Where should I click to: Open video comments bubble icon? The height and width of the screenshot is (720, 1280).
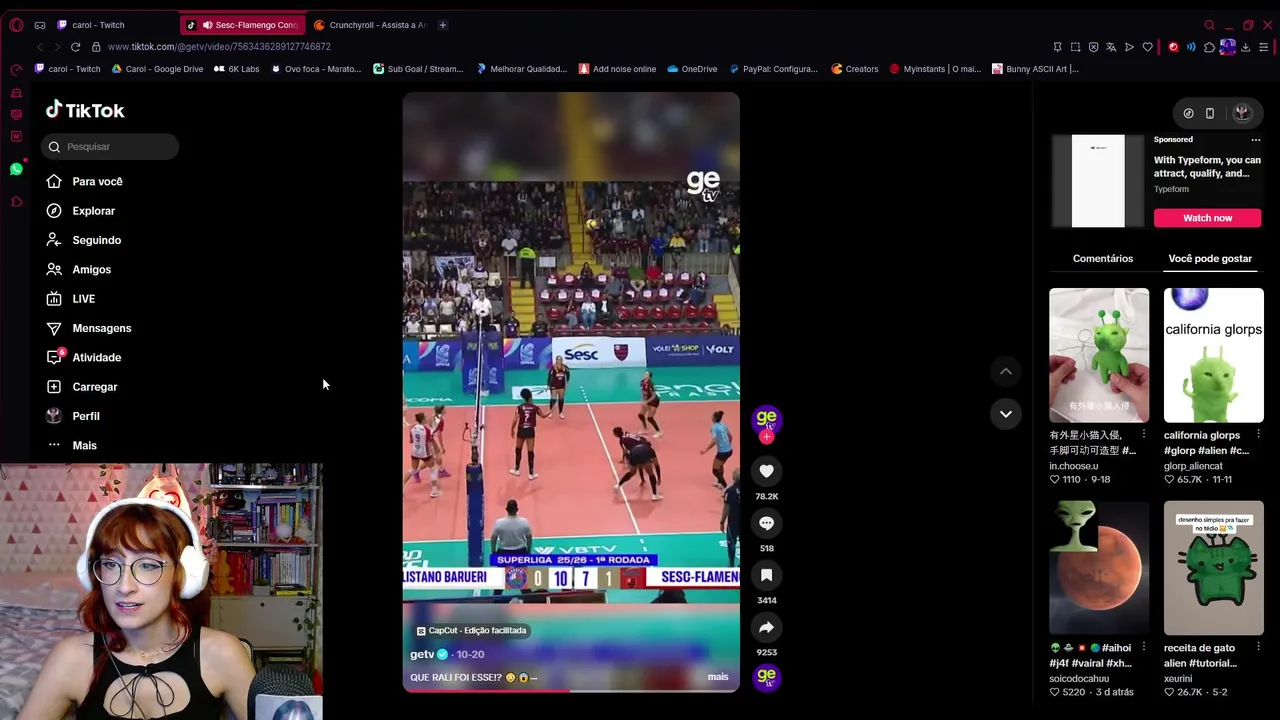pyautogui.click(x=766, y=523)
